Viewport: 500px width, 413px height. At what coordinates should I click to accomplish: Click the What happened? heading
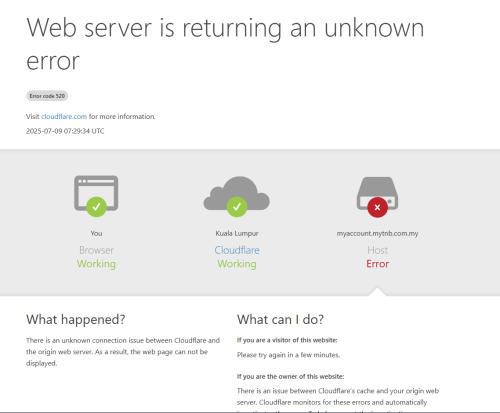pos(76,320)
